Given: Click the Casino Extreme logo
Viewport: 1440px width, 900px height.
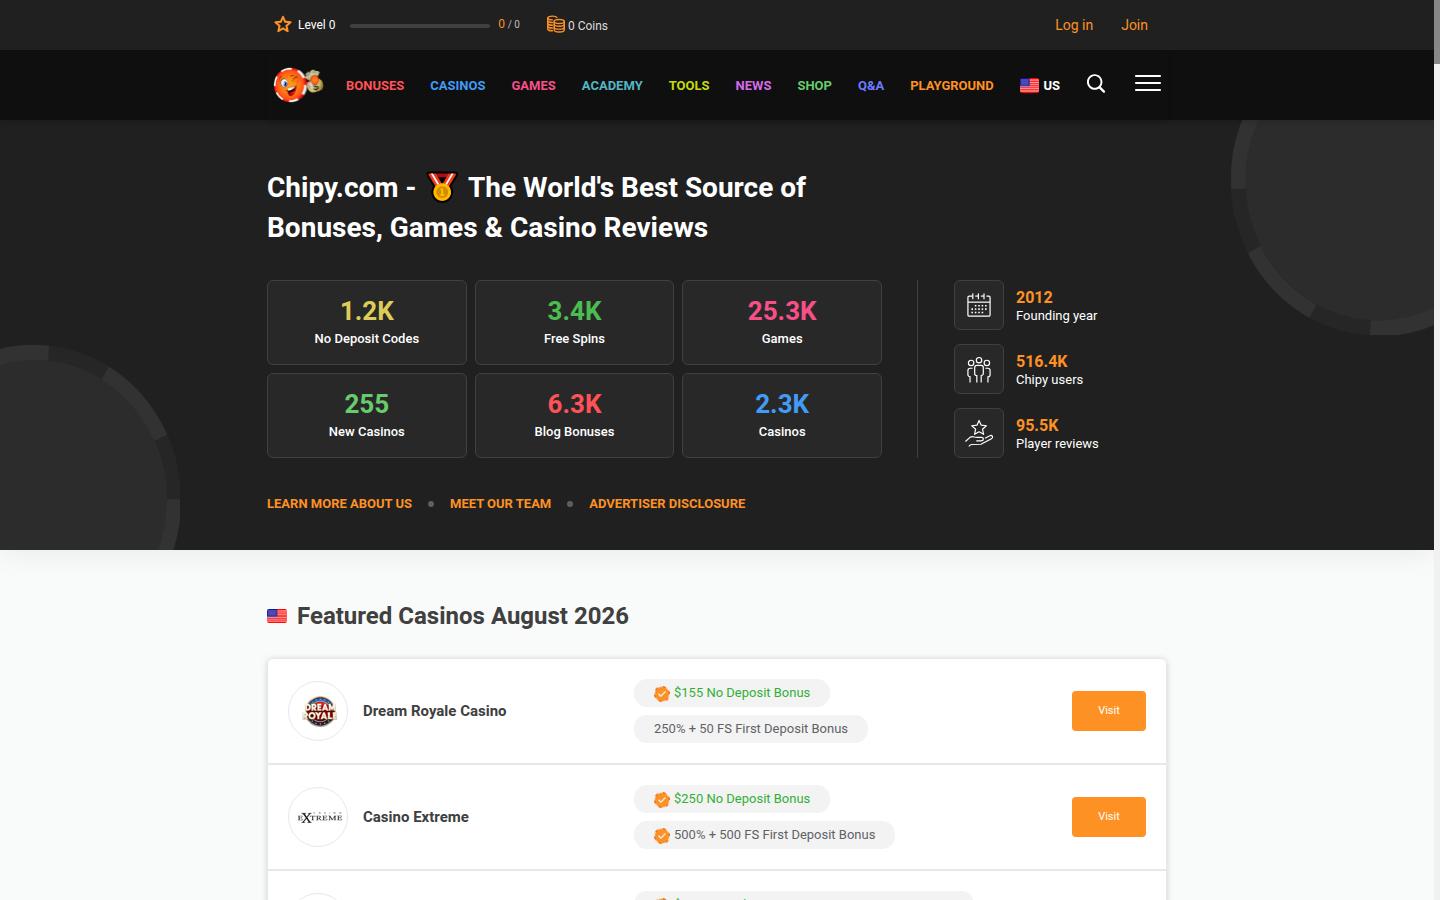Looking at the screenshot, I should pos(318,817).
